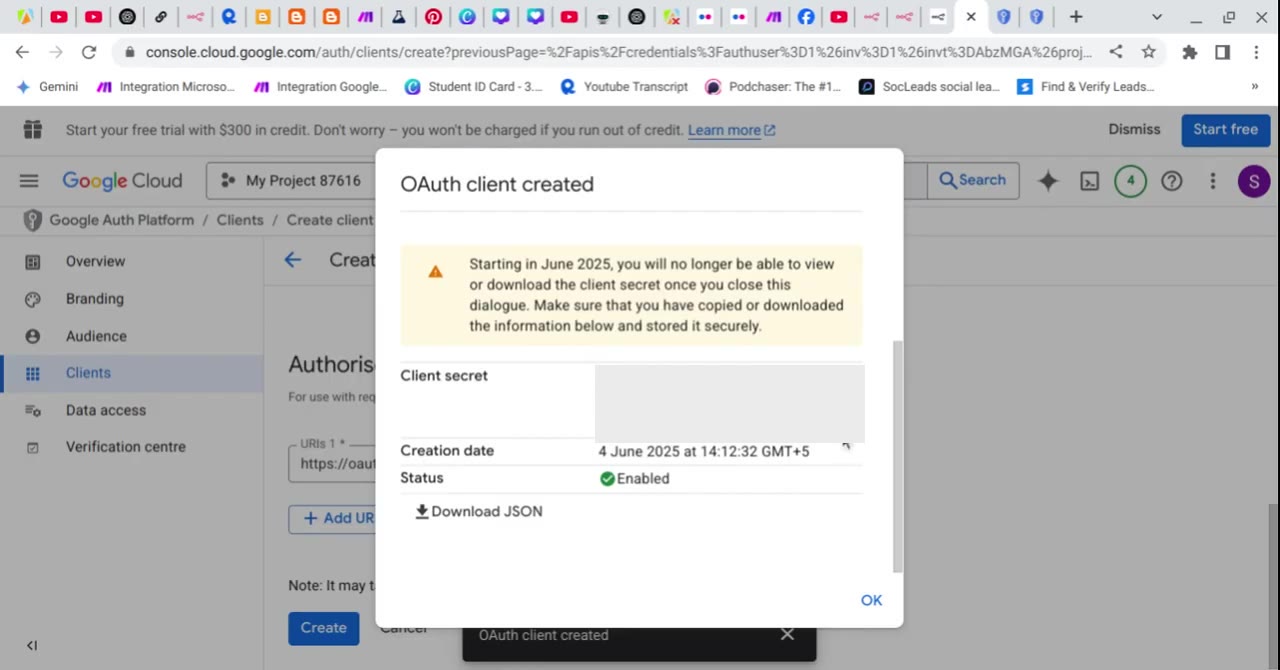Click the Overview sidebar icon

33,262
